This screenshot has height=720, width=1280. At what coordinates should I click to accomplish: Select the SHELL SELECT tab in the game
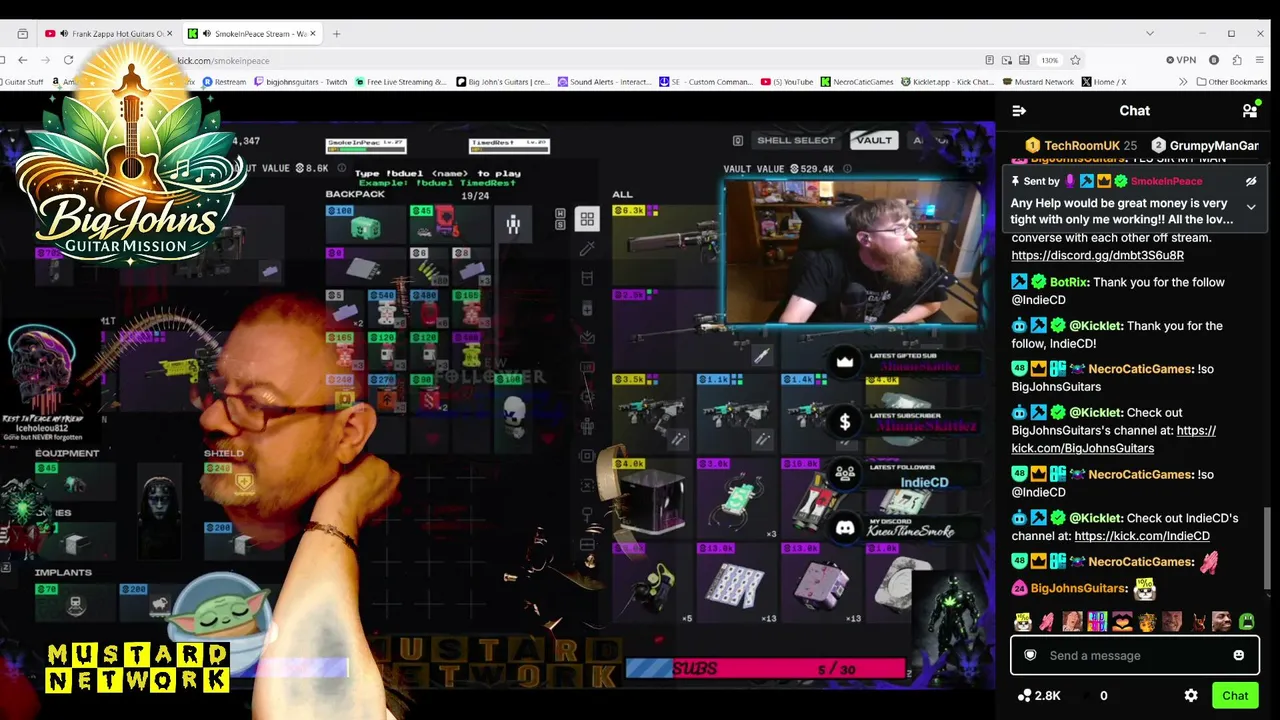796,141
